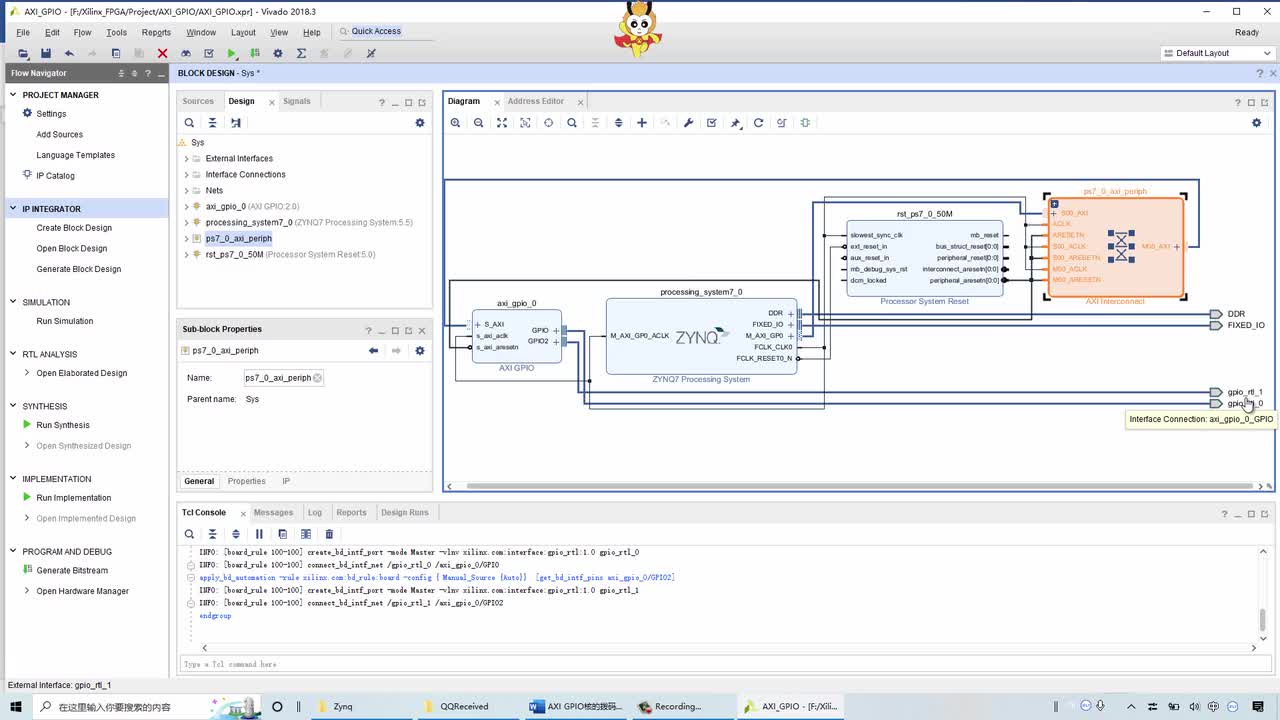1280x720 pixels.
Task: Open the Flow menu
Action: (82, 32)
